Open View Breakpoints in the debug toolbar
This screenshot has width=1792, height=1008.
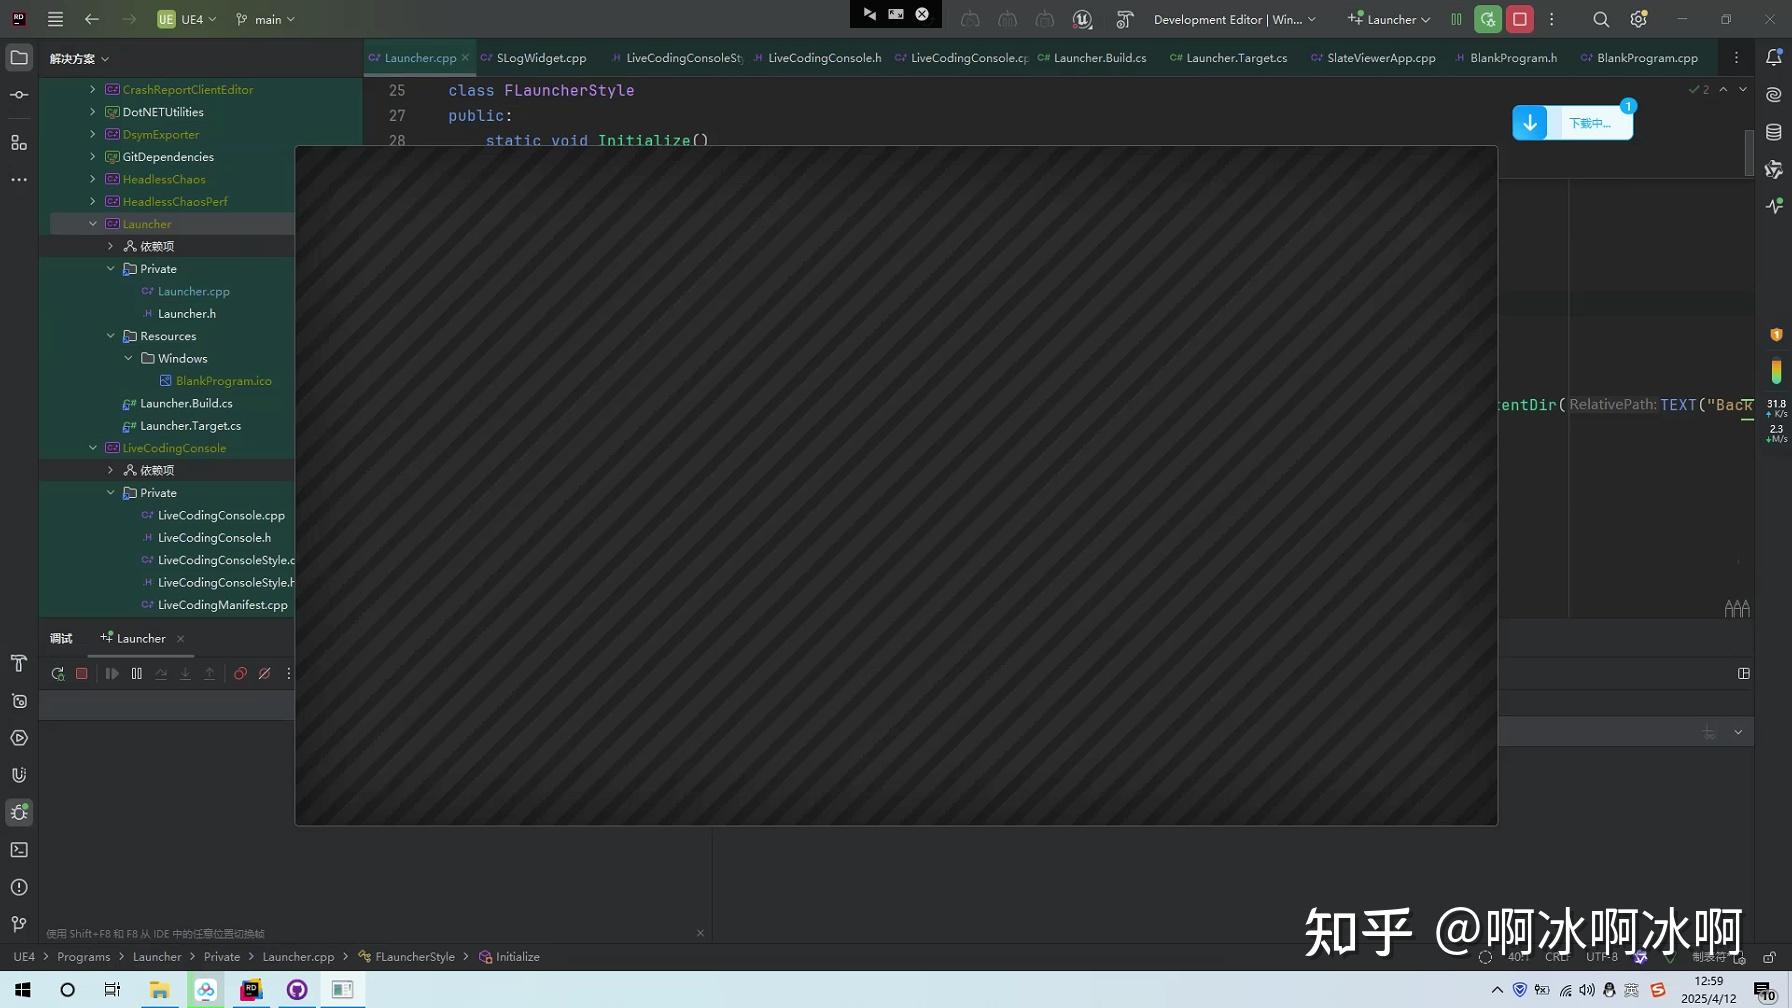click(x=239, y=673)
